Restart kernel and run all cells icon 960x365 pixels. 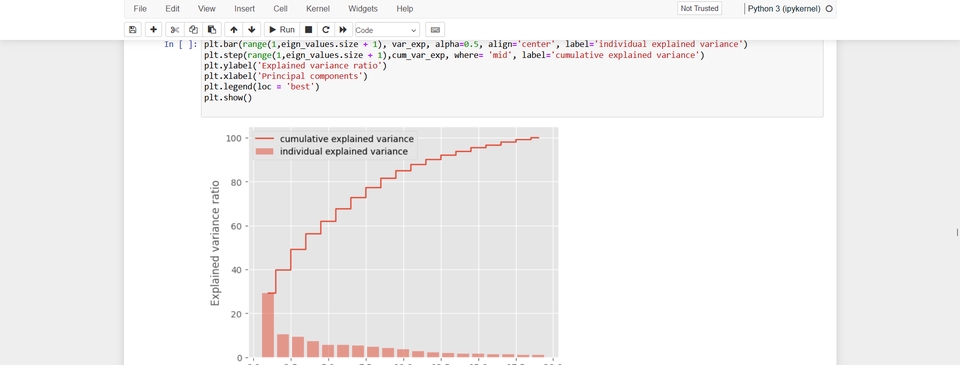(x=343, y=29)
